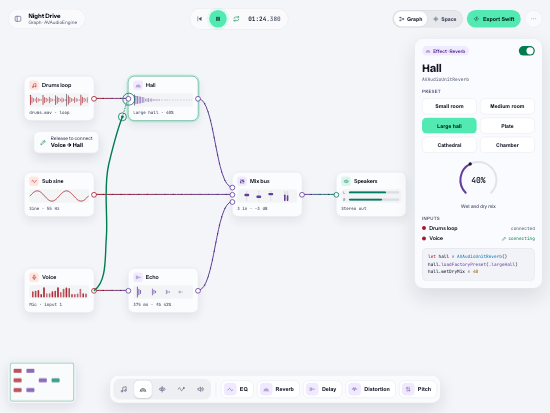Select Small room preset

click(449, 106)
